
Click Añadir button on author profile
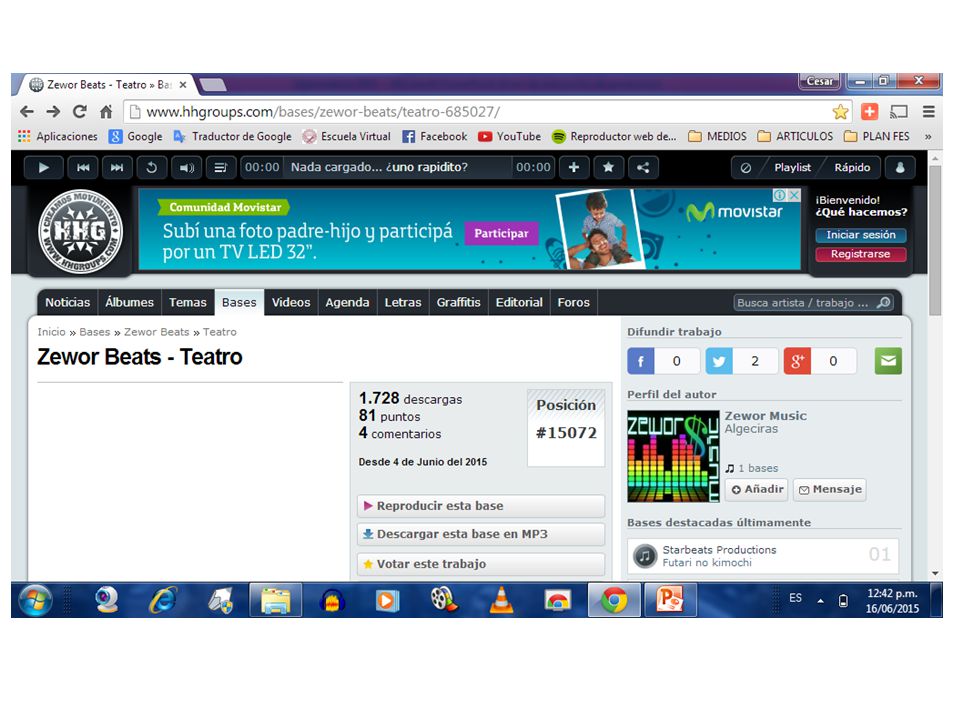(757, 489)
